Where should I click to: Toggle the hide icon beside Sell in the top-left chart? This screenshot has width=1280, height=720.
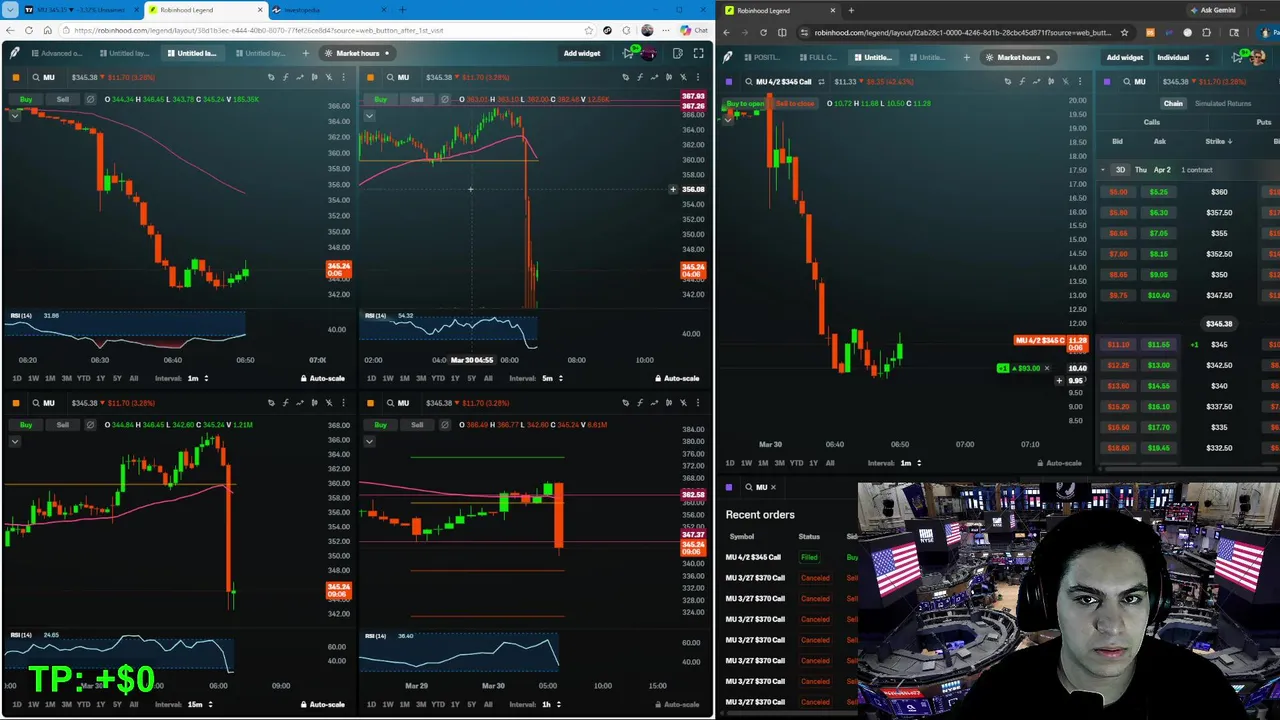click(x=90, y=99)
